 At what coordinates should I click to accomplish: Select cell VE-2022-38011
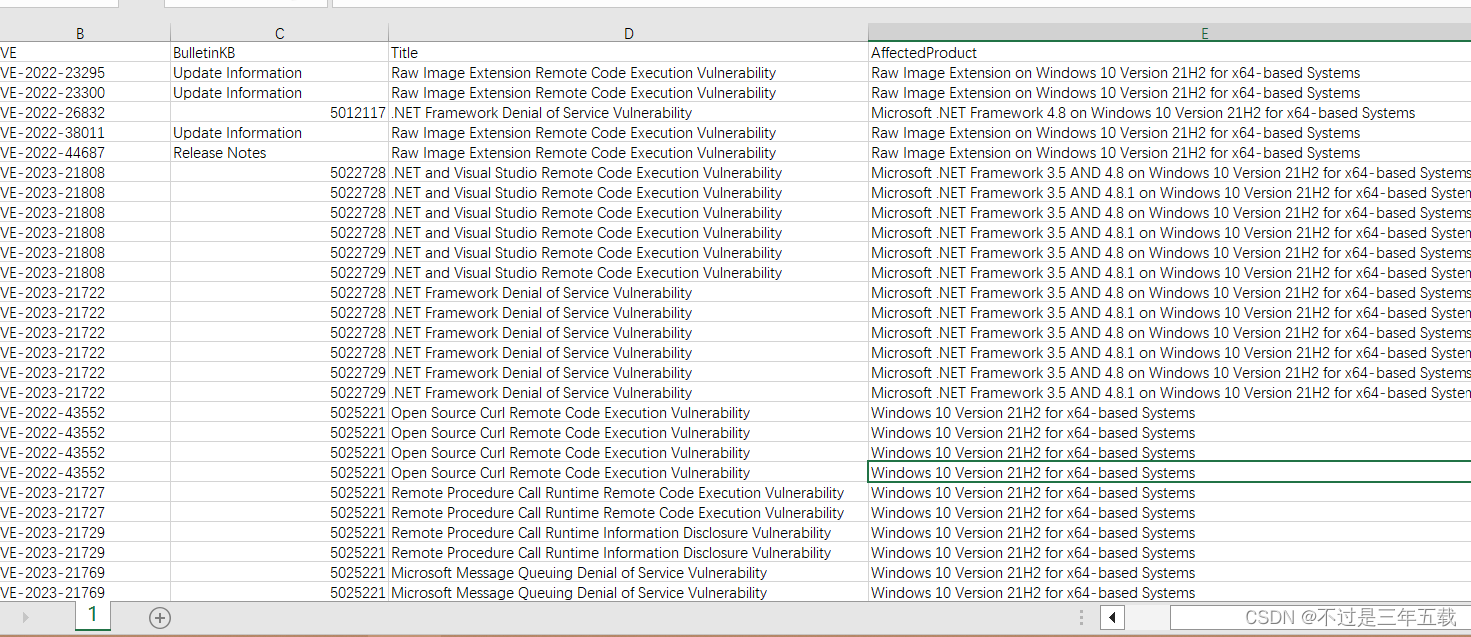(x=85, y=133)
